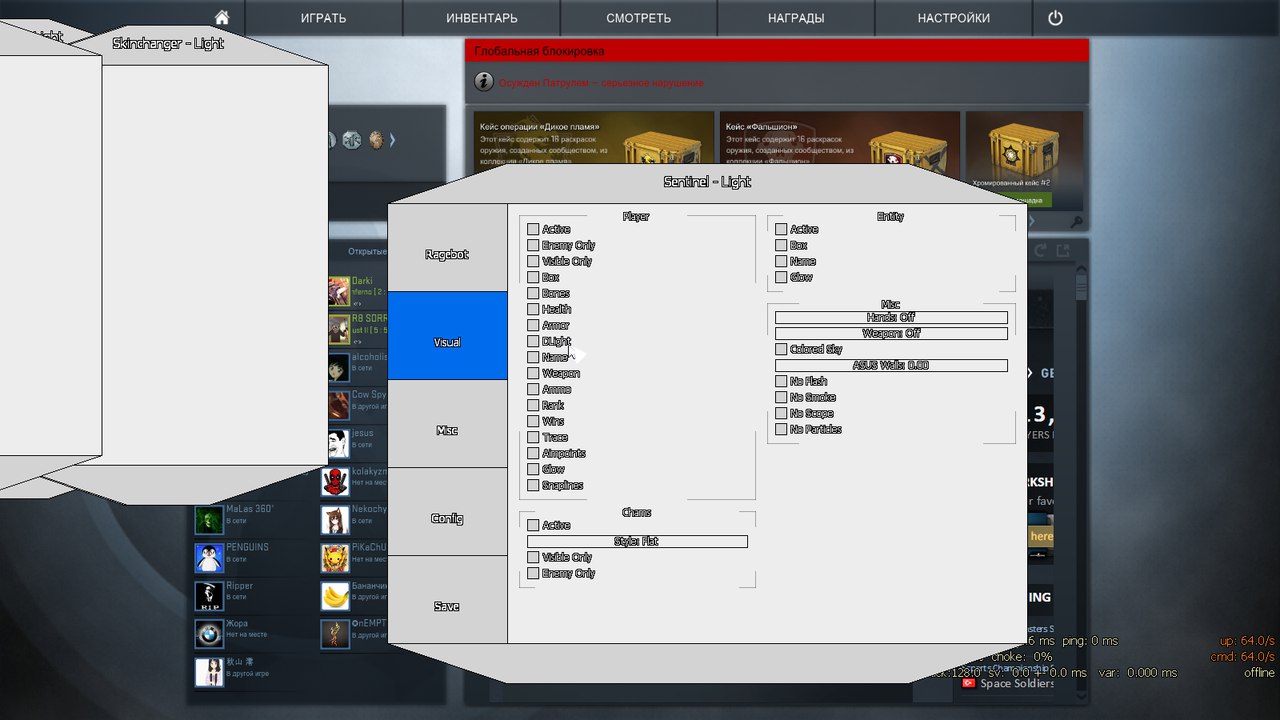Image resolution: width=1280 pixels, height=720 pixels.
Task: Toggle the Snaplines checkbox
Action: tap(533, 485)
